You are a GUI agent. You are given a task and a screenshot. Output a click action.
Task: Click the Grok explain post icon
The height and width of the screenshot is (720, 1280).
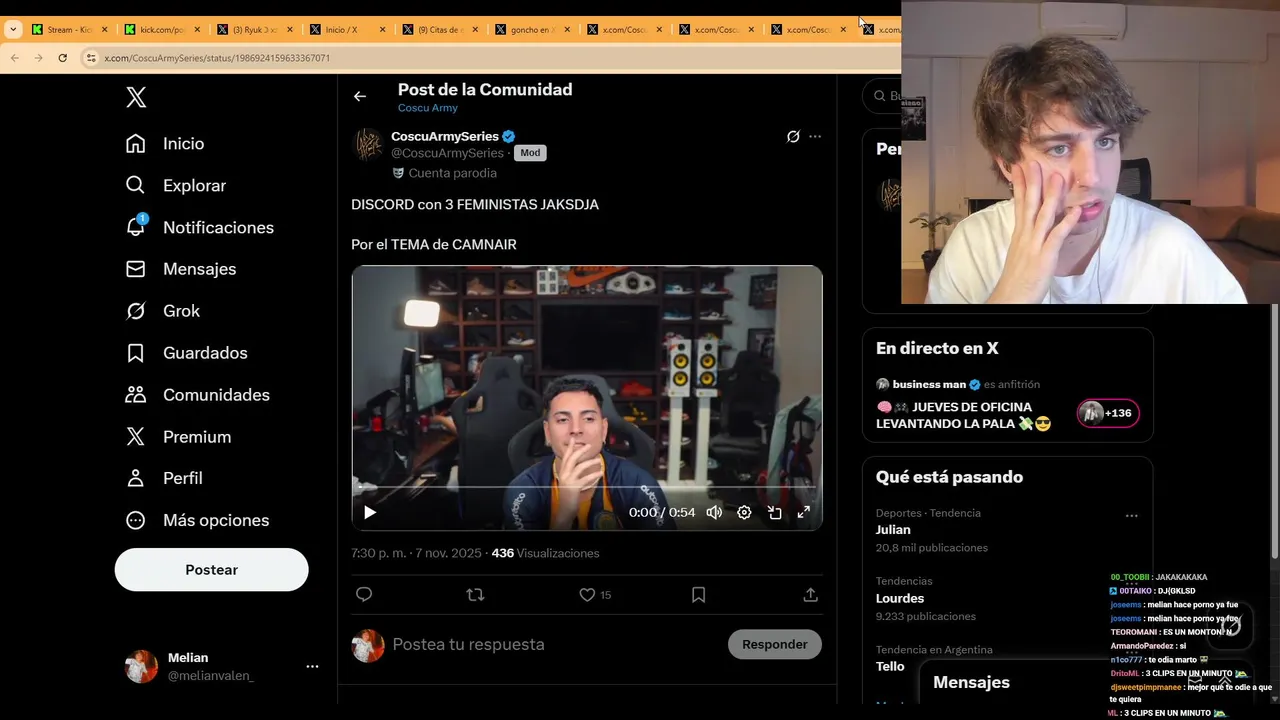point(793,136)
